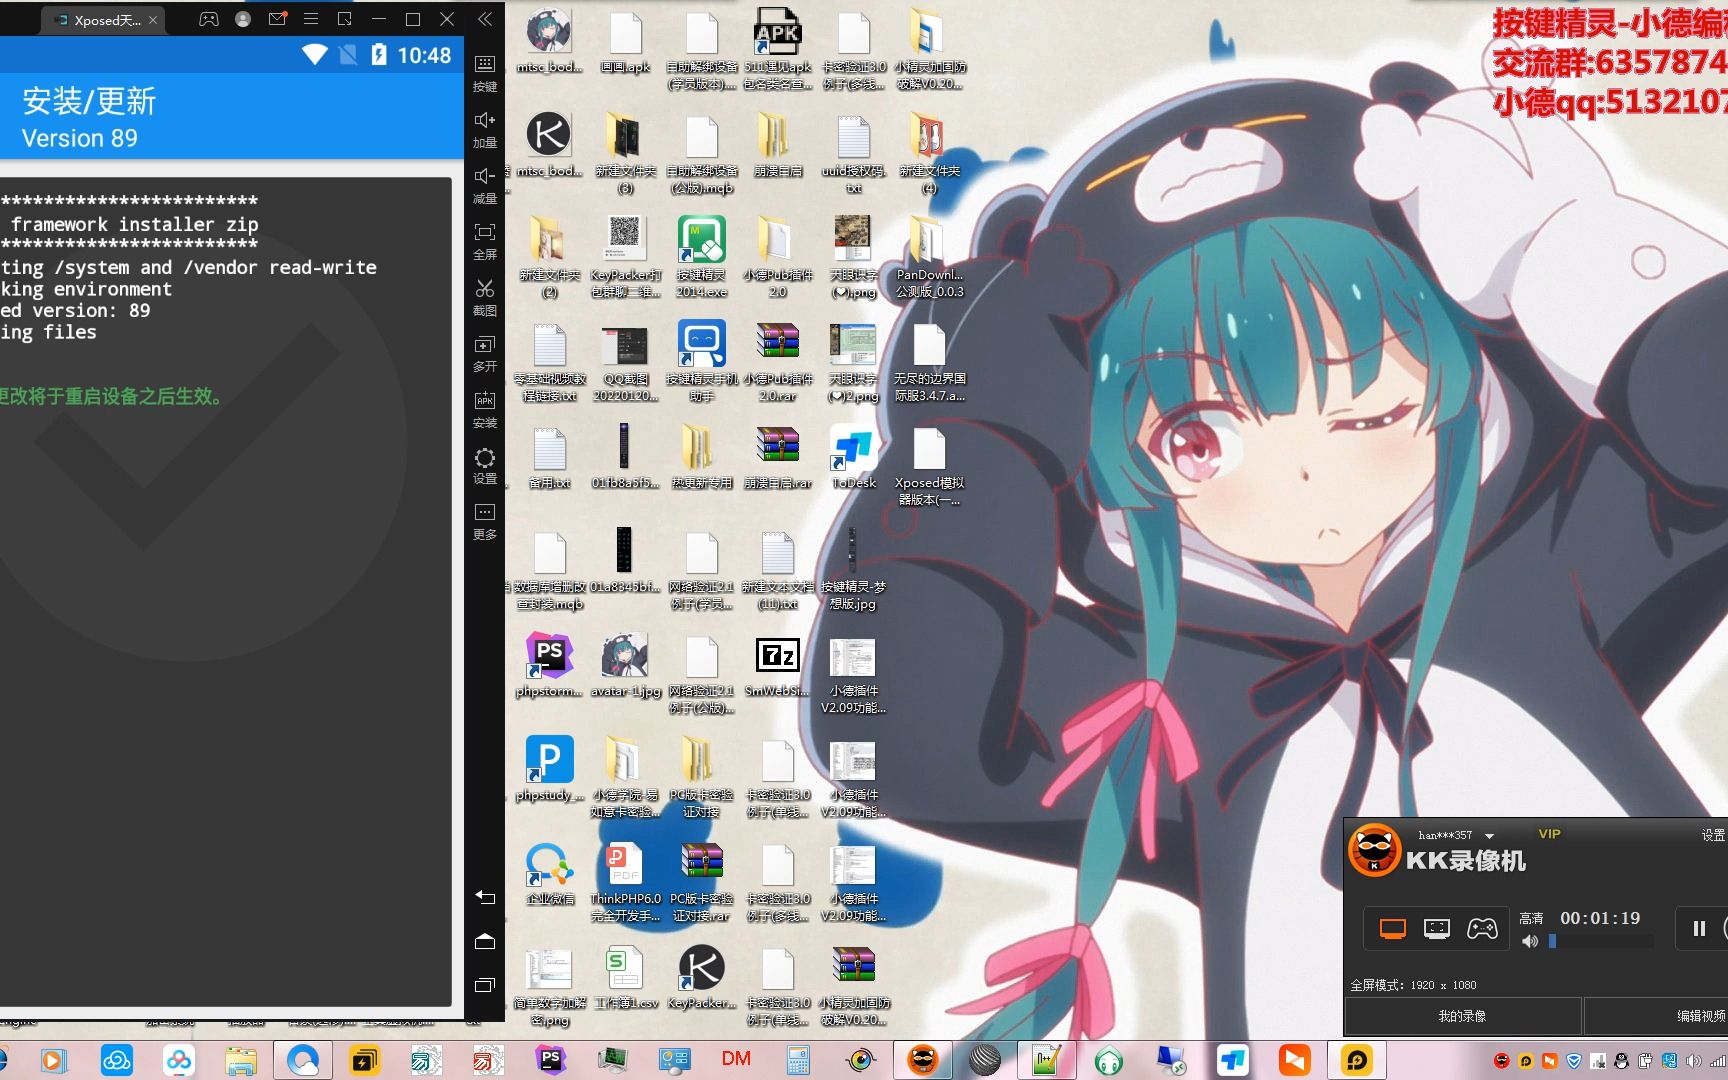Select region recording mode icon in KK录像机
The height and width of the screenshot is (1080, 1728).
click(x=1437, y=929)
